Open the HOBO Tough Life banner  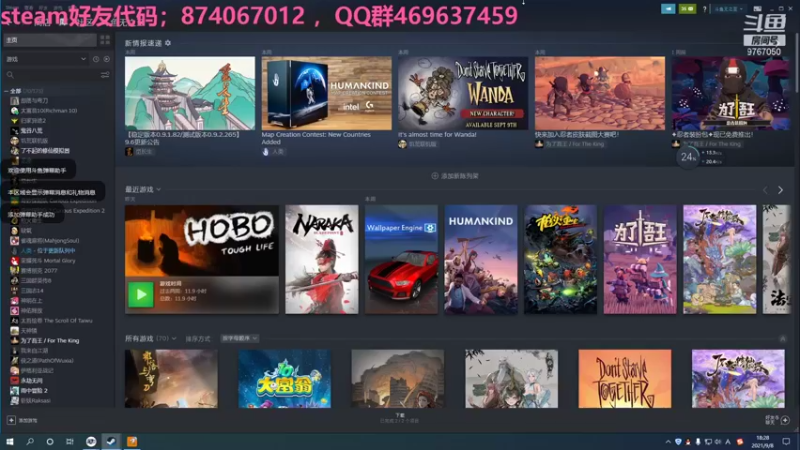202,240
